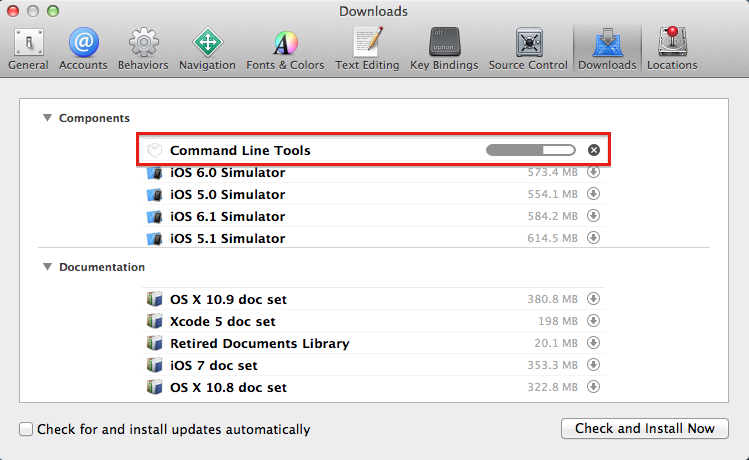Download the Xcode 5 doc set
Screen dimensions: 749x460
[x=593, y=321]
